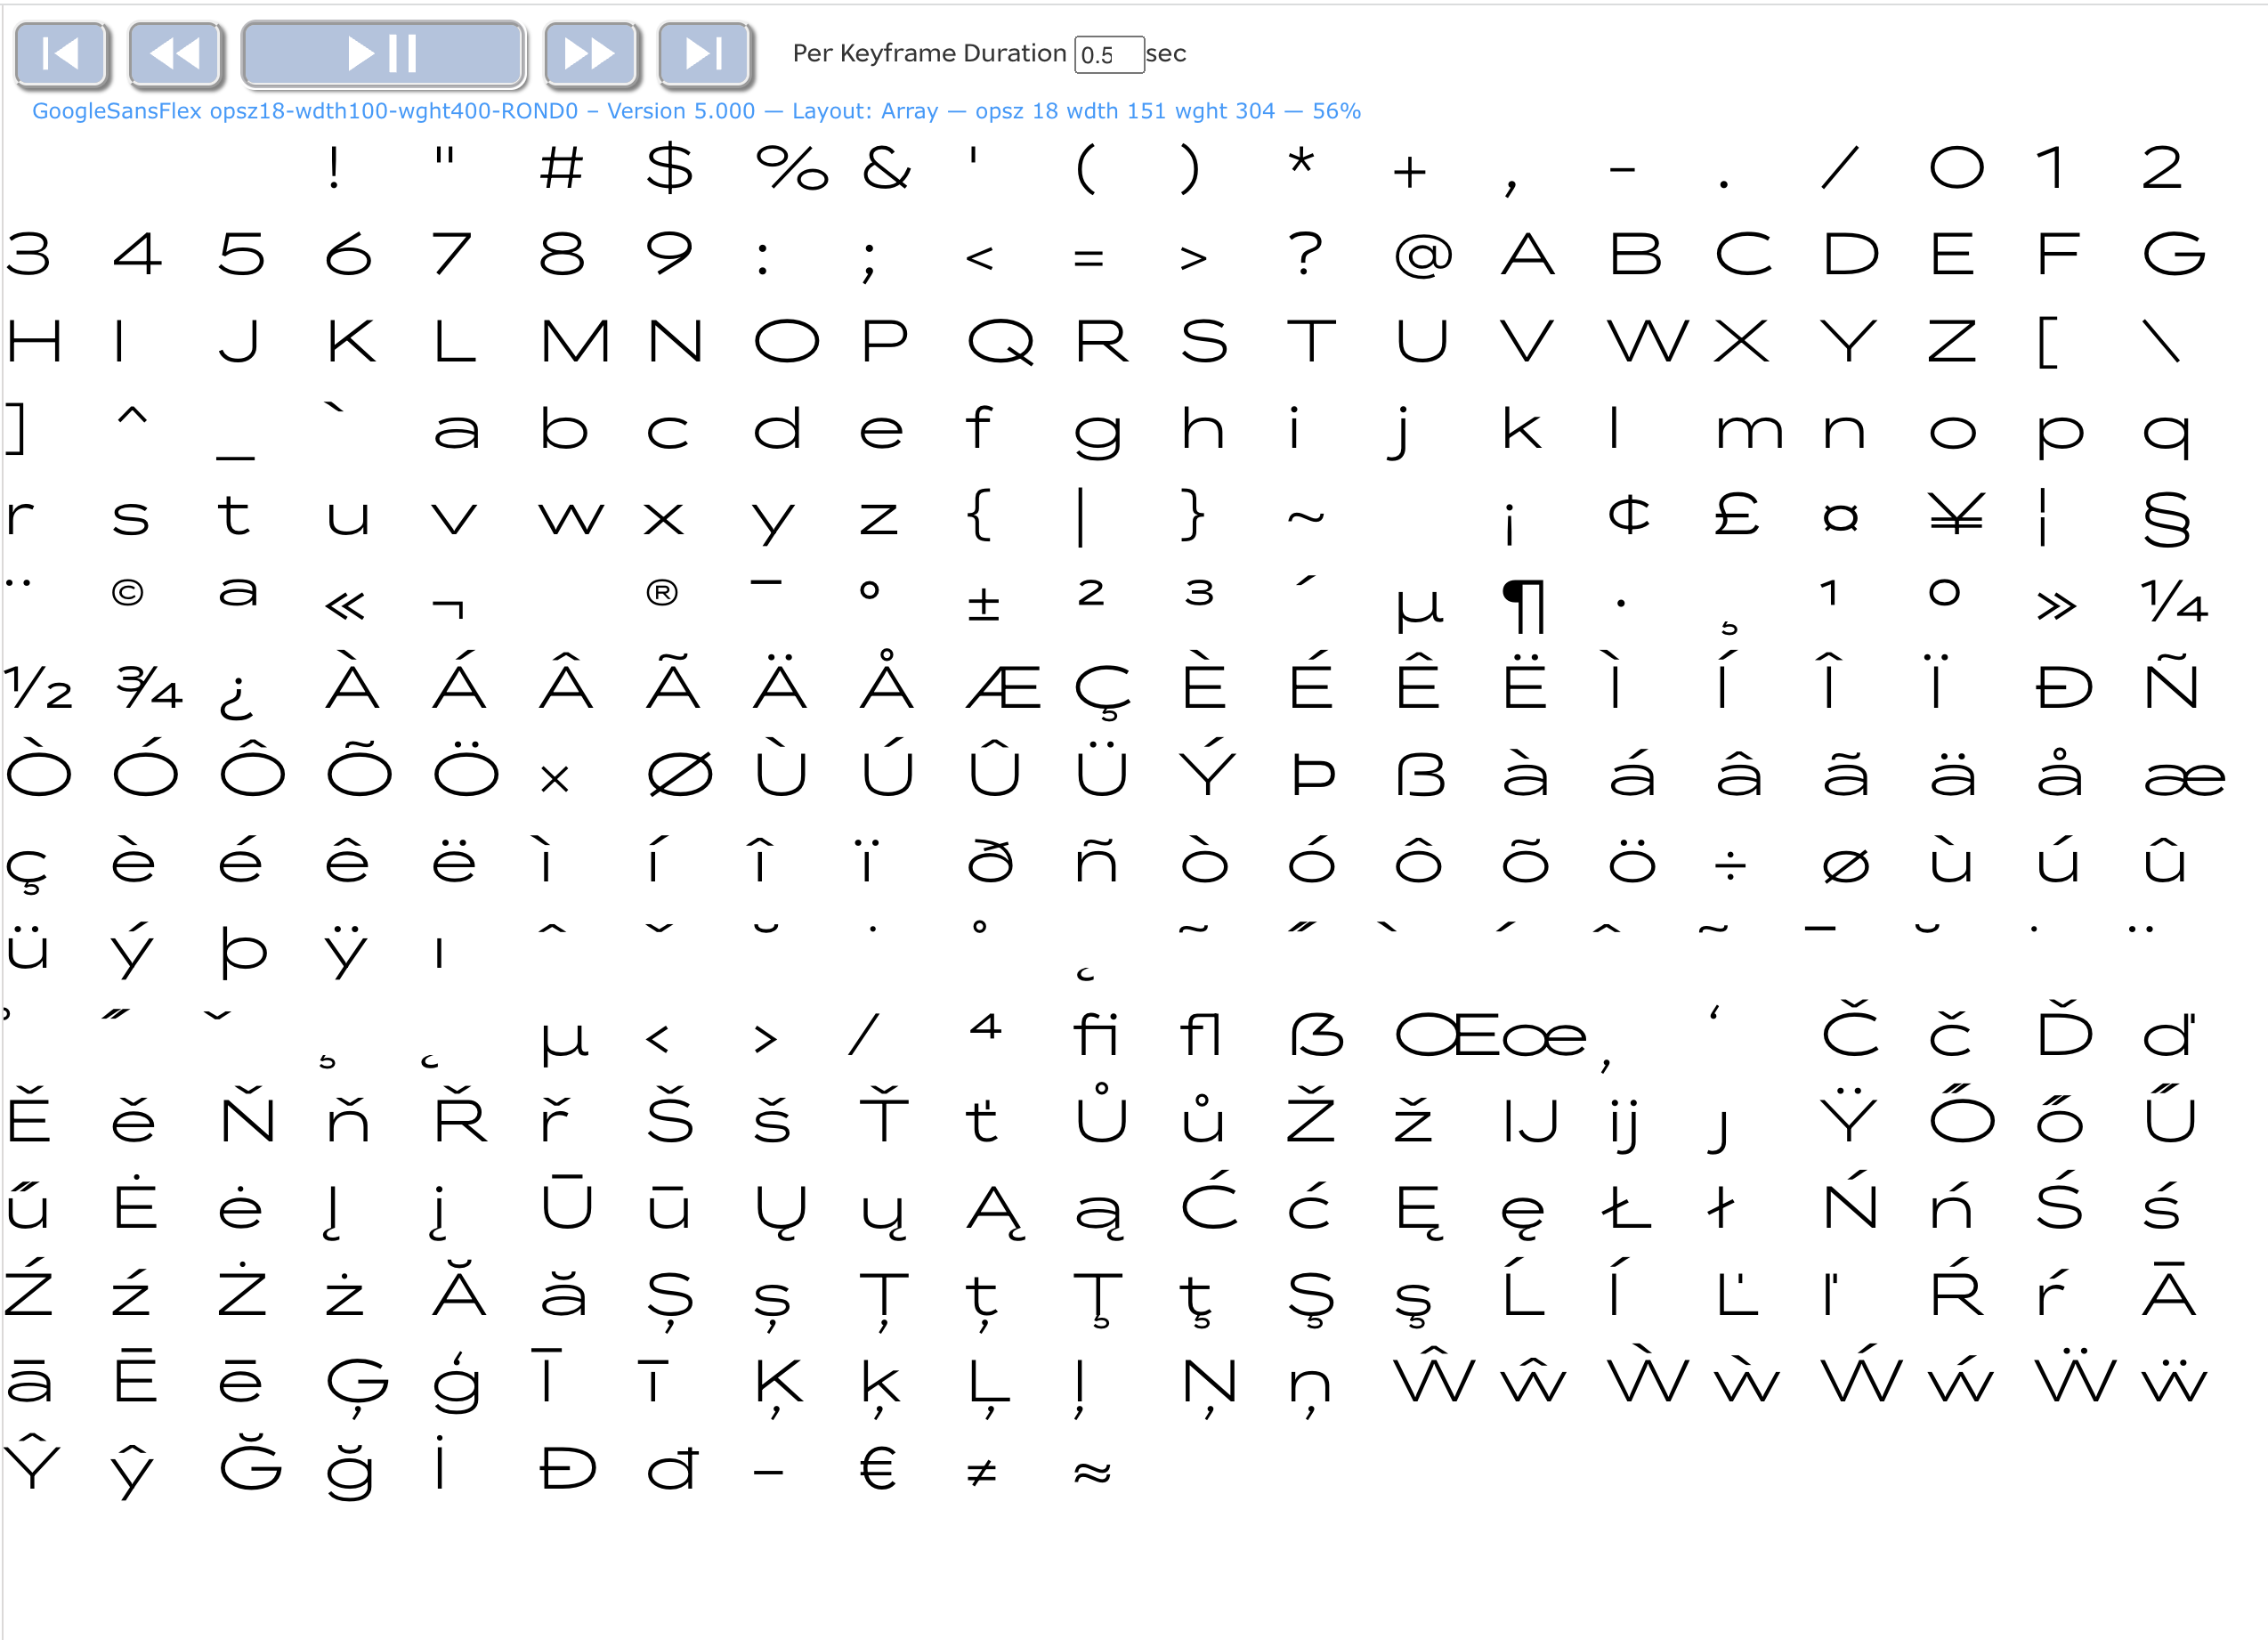This screenshot has height=1640, width=2268.
Task: Click the '$' dollar glyph
Action: (669, 167)
